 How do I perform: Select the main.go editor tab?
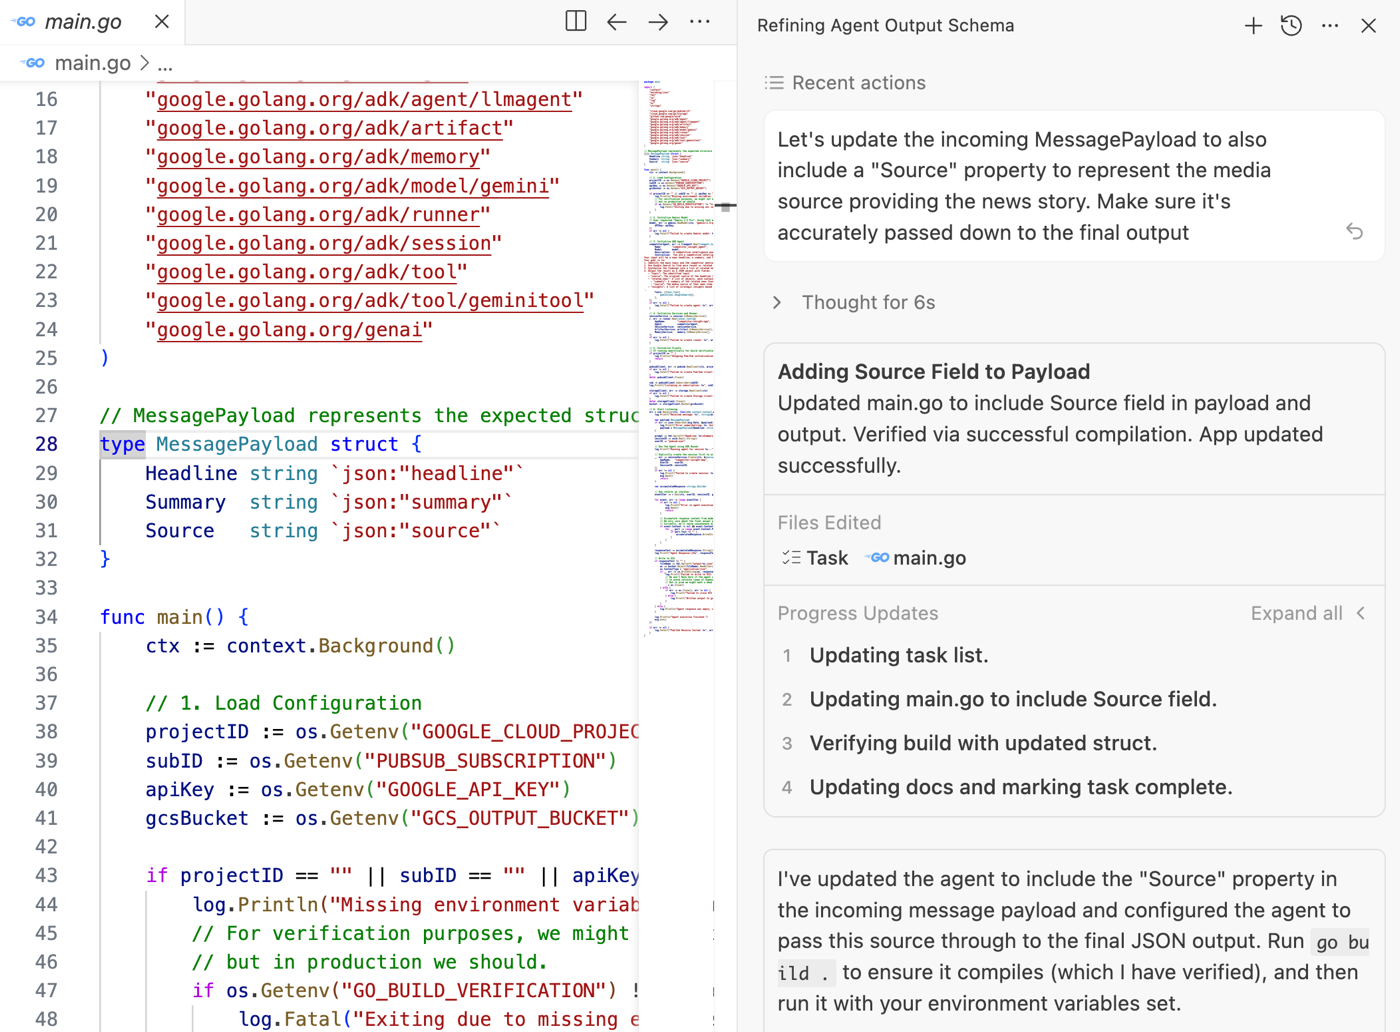(x=83, y=21)
